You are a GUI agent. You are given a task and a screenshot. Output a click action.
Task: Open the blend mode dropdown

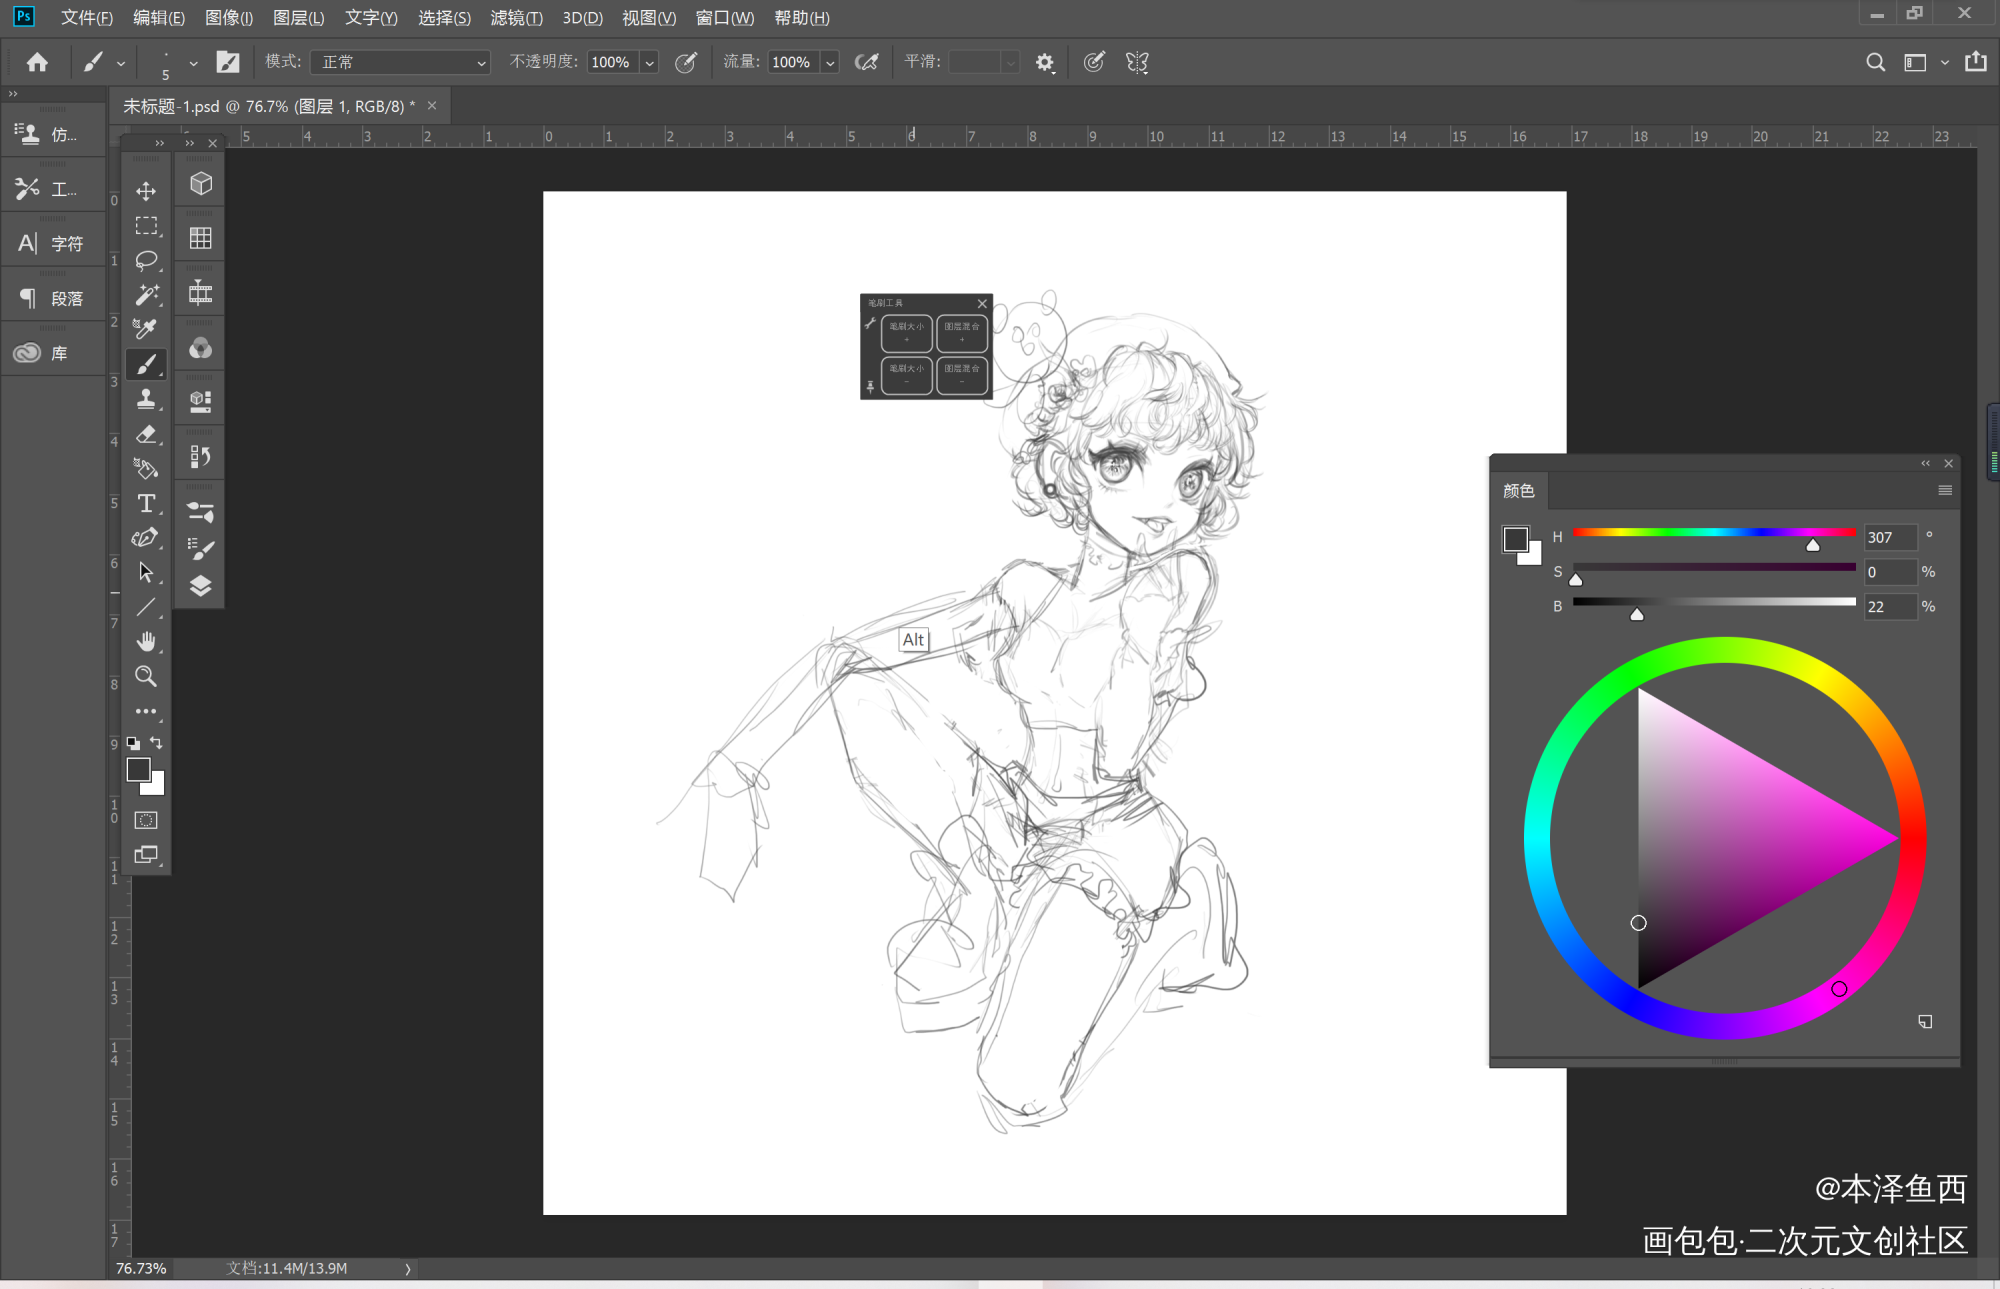[400, 62]
